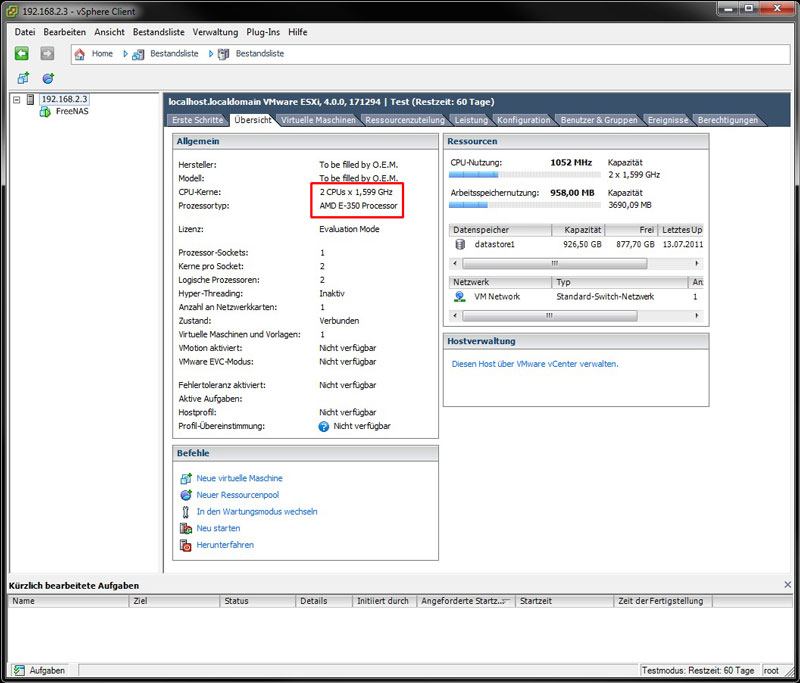This screenshot has width=800, height=683.
Task: Click the Neuer Ressourcenpool link
Action: click(x=238, y=495)
